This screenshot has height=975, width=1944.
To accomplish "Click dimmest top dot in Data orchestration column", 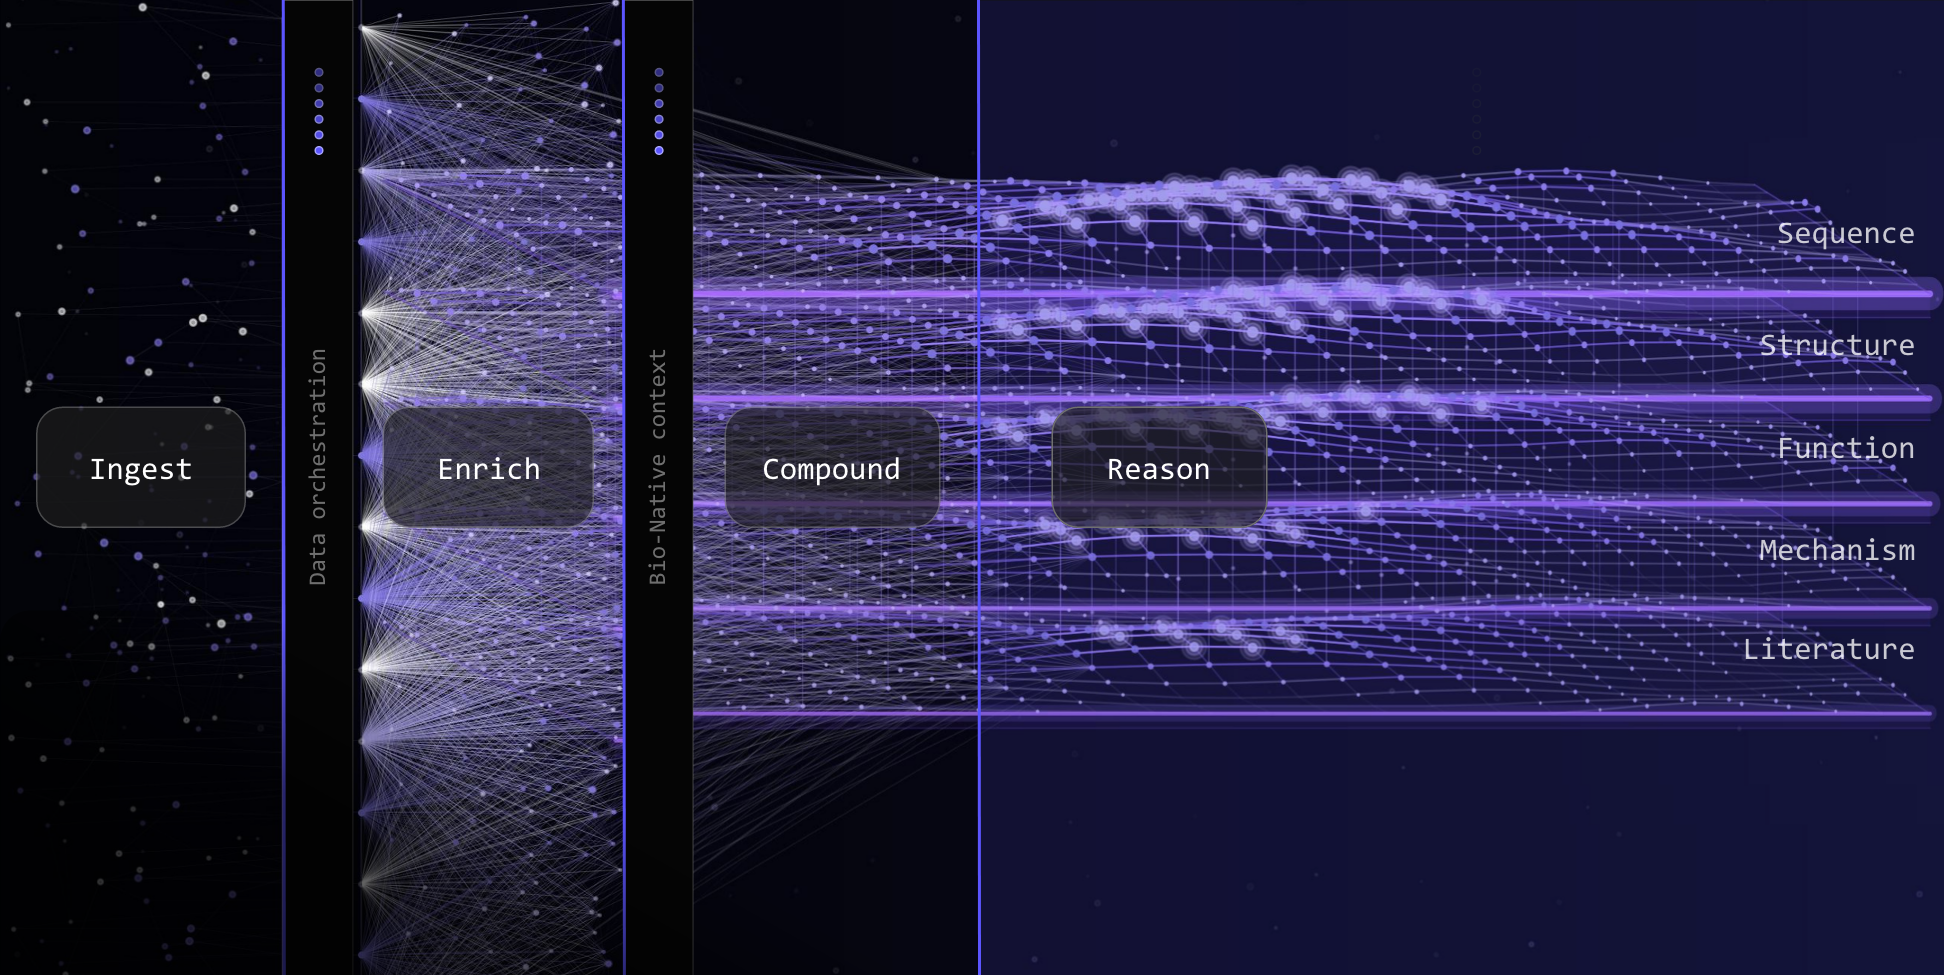I will 319,72.
